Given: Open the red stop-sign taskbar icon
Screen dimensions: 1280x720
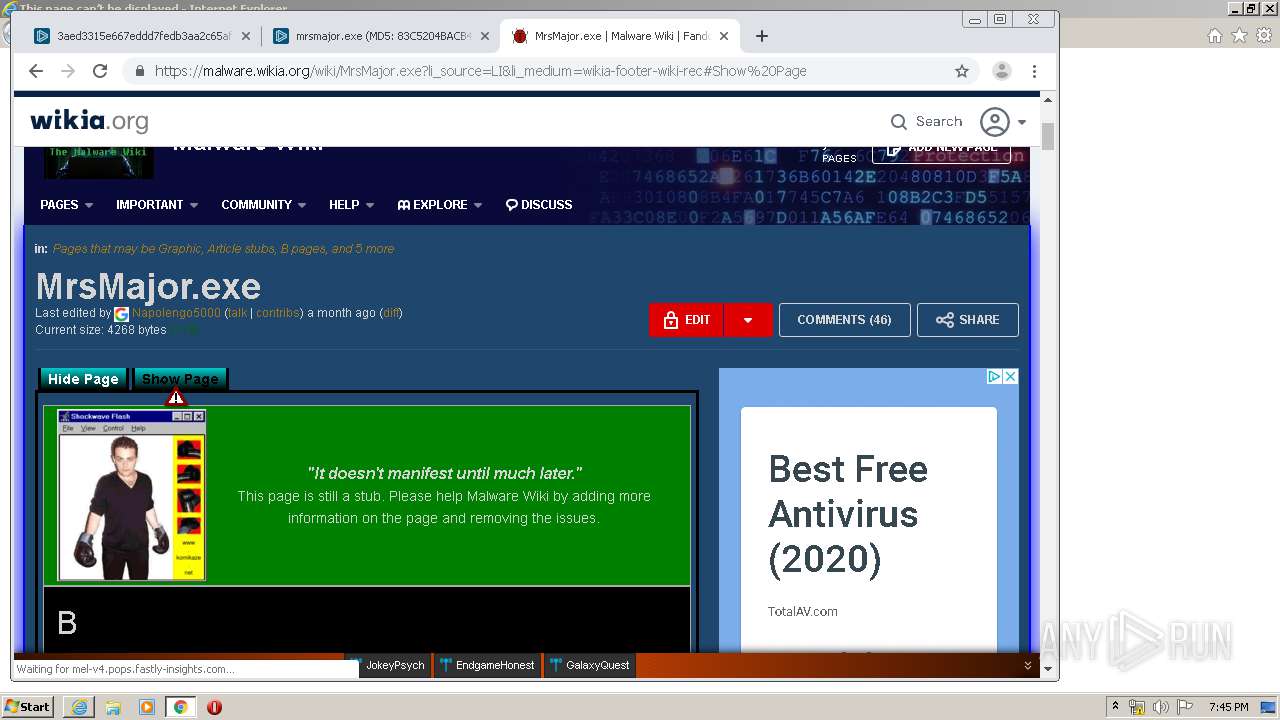Looking at the screenshot, I should 214,707.
